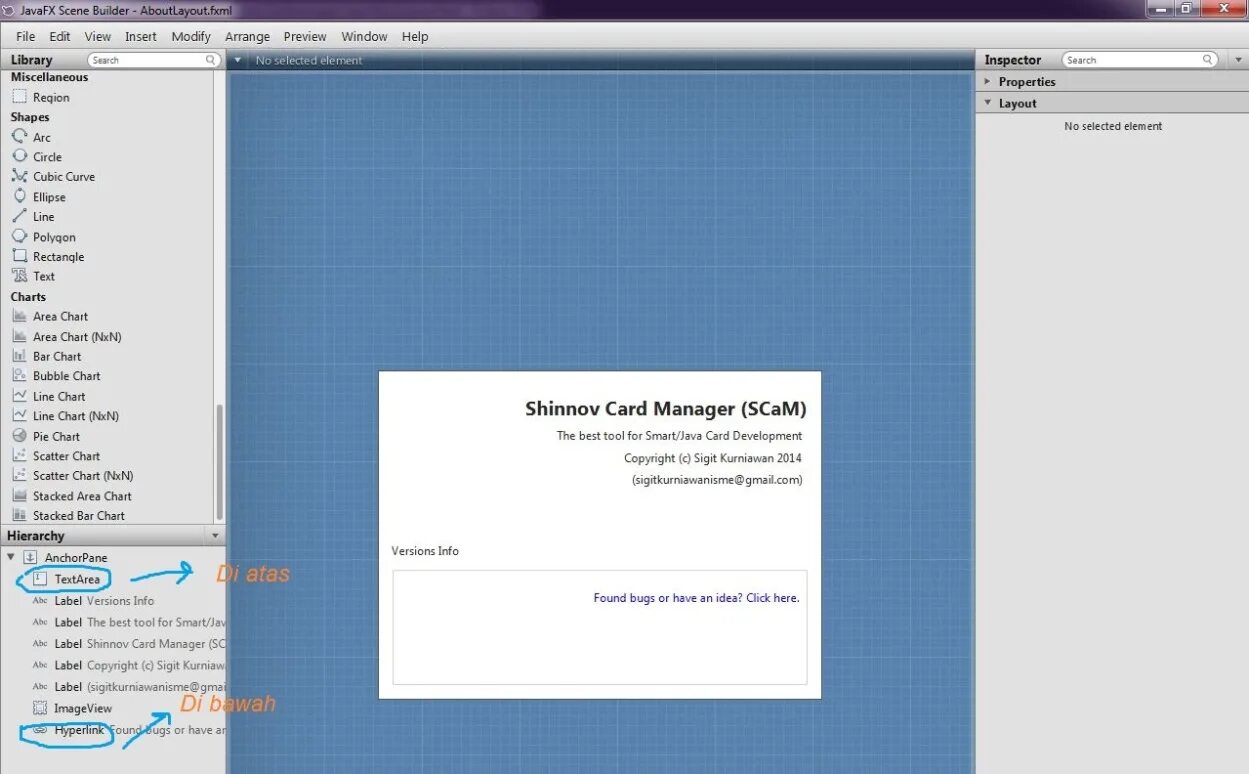Click the Rectangle shape icon
Image resolution: width=1249 pixels, height=774 pixels.
click(x=19, y=256)
